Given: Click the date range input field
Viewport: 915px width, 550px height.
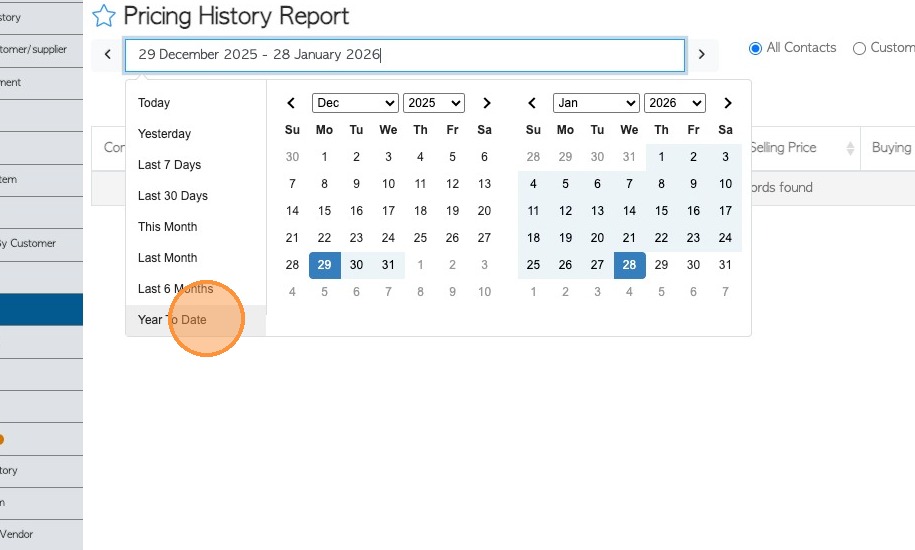Looking at the screenshot, I should (x=404, y=55).
